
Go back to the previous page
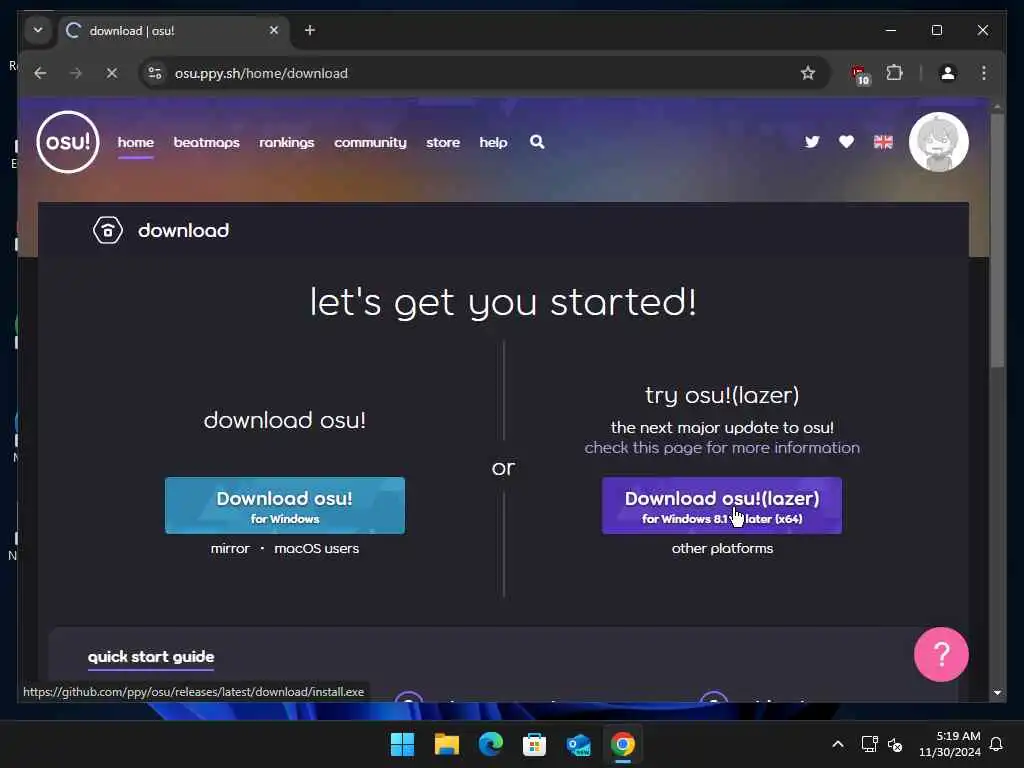[x=40, y=73]
